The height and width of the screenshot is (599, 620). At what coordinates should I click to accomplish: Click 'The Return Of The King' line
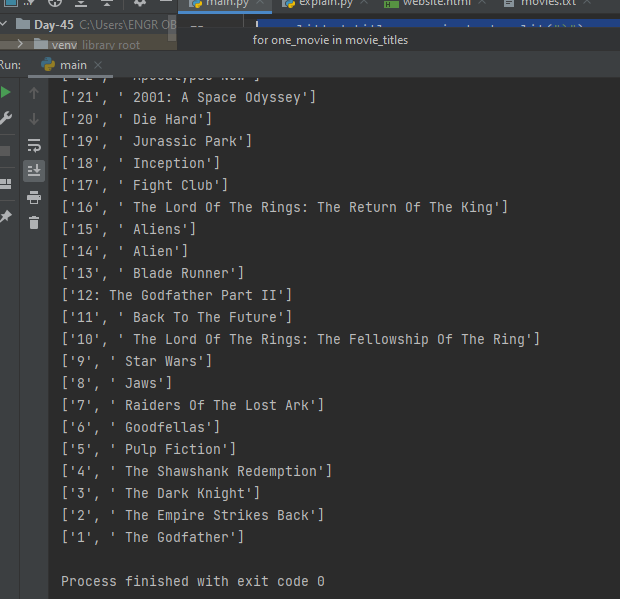click(285, 207)
